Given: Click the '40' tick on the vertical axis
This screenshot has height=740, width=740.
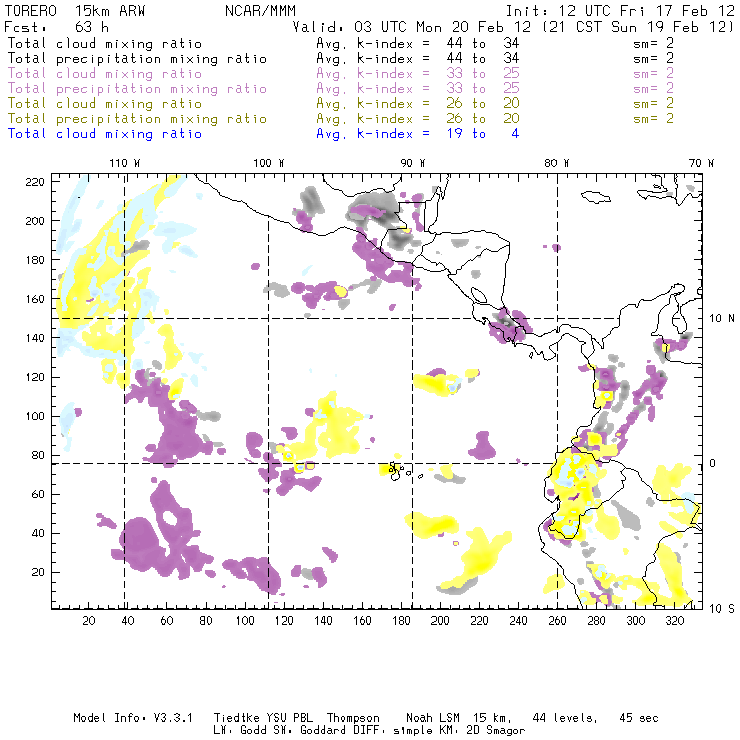Looking at the screenshot, I should coord(39,533).
